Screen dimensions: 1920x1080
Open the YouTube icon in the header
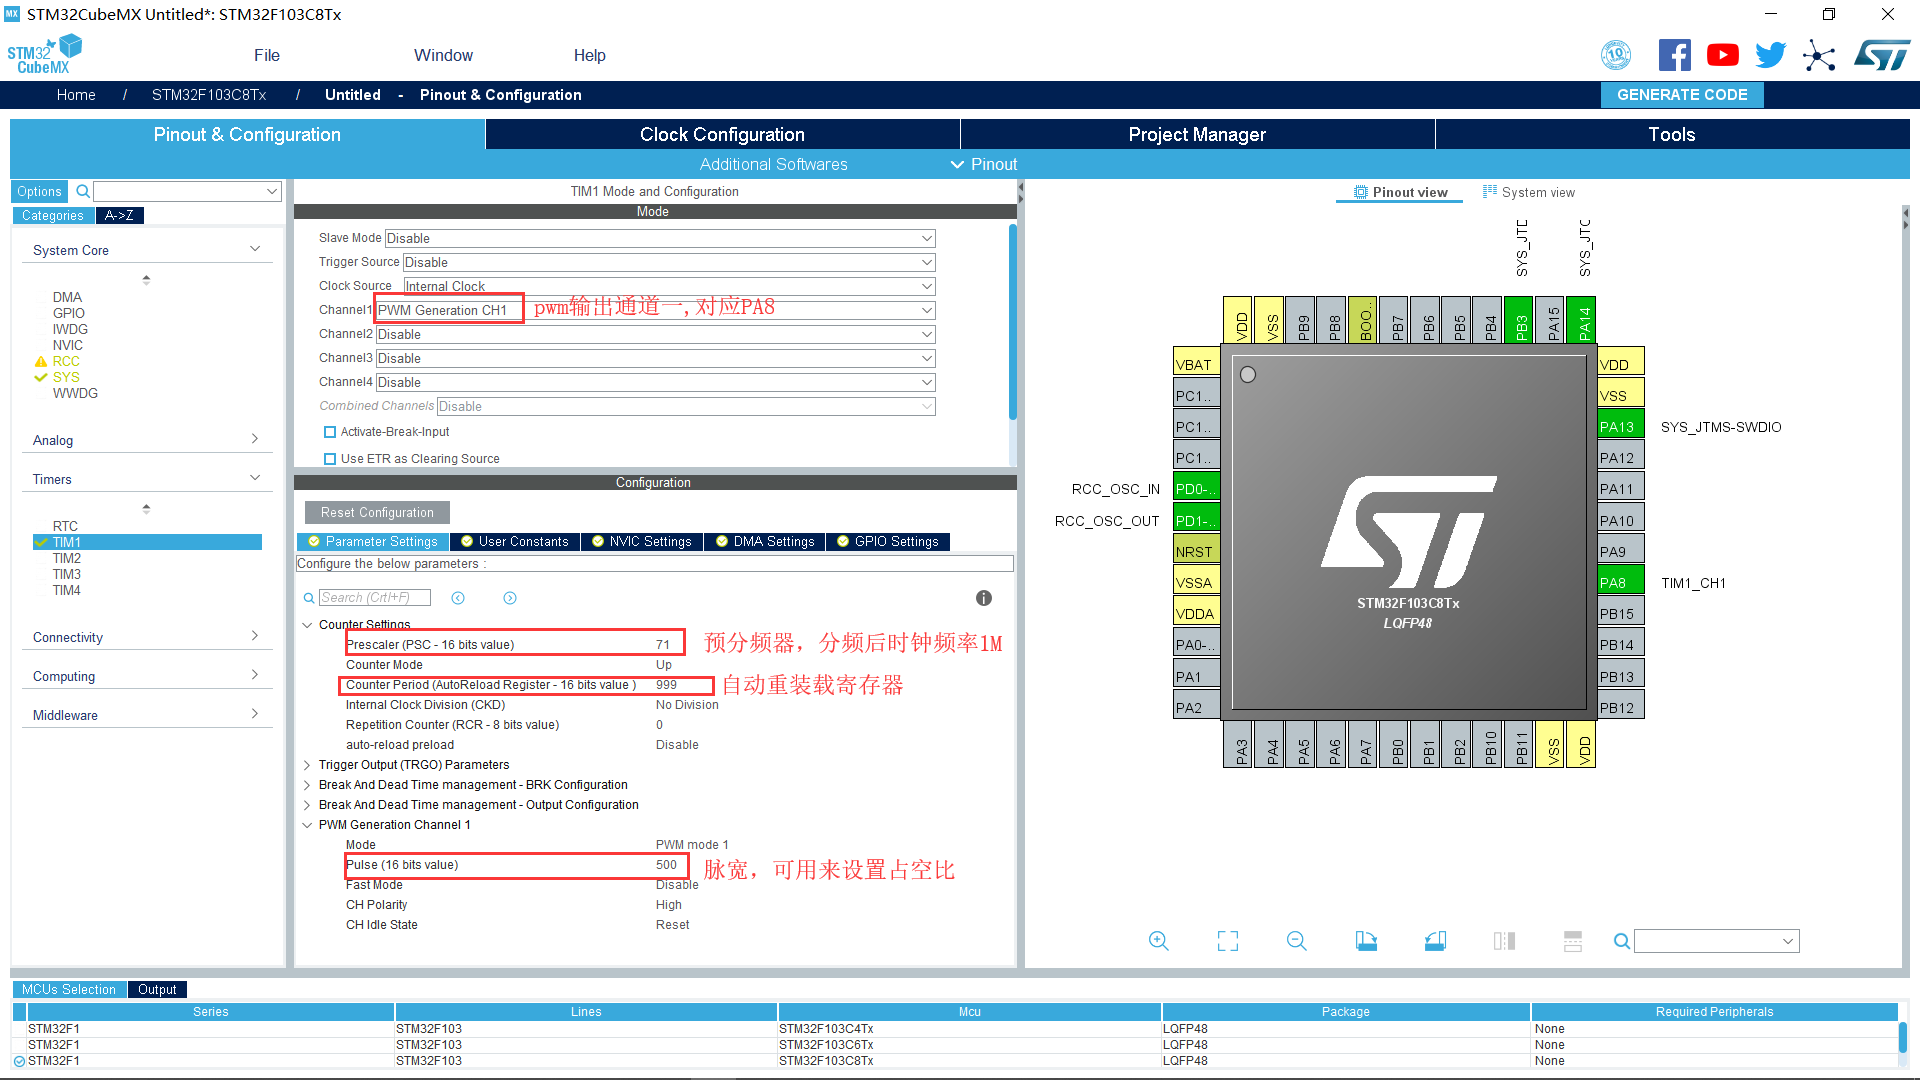coord(1722,55)
